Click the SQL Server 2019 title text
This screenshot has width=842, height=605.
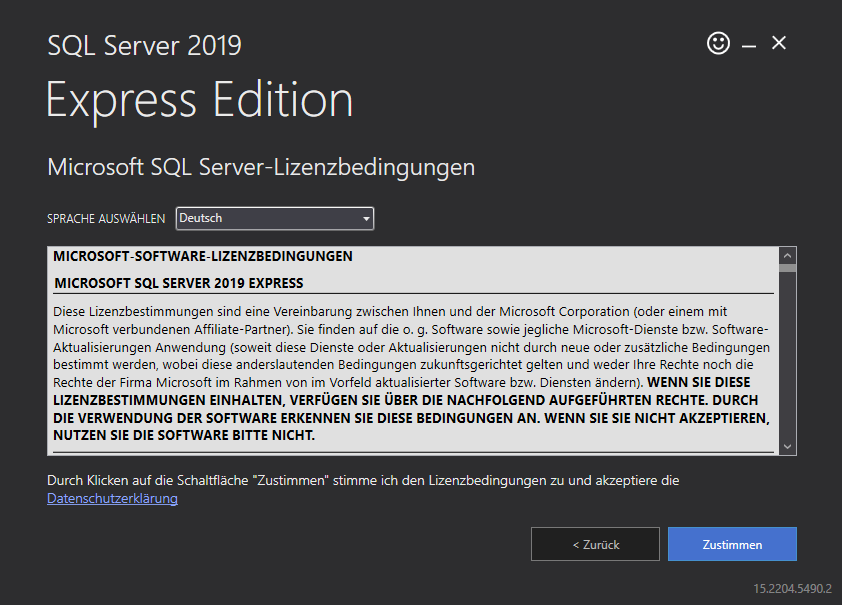point(144,46)
